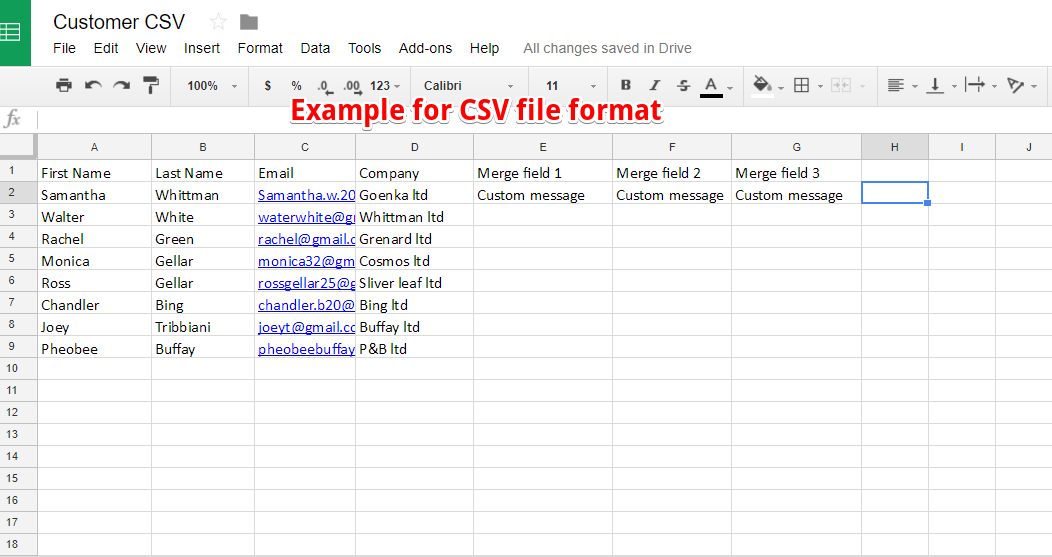Open the Add-ons menu
The image size is (1052, 557).
425,48
